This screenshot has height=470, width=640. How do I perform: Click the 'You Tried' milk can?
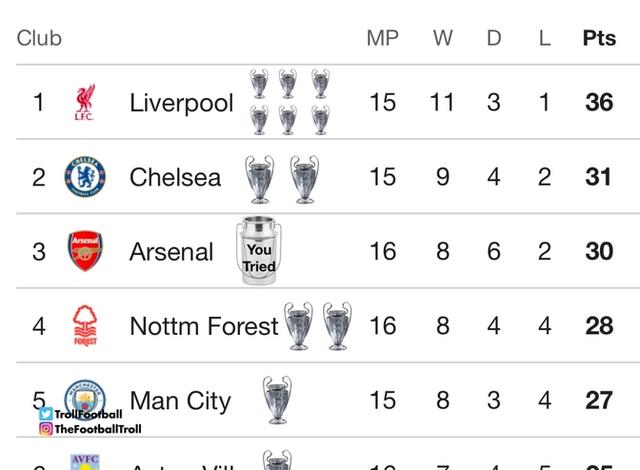[258, 250]
